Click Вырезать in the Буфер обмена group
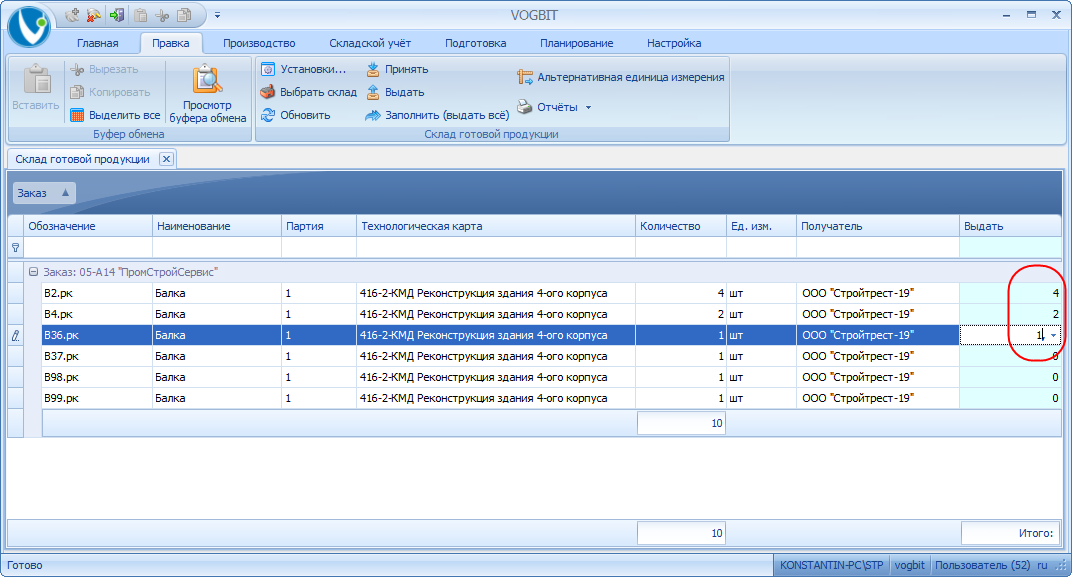The height and width of the screenshot is (577, 1072). [105, 69]
